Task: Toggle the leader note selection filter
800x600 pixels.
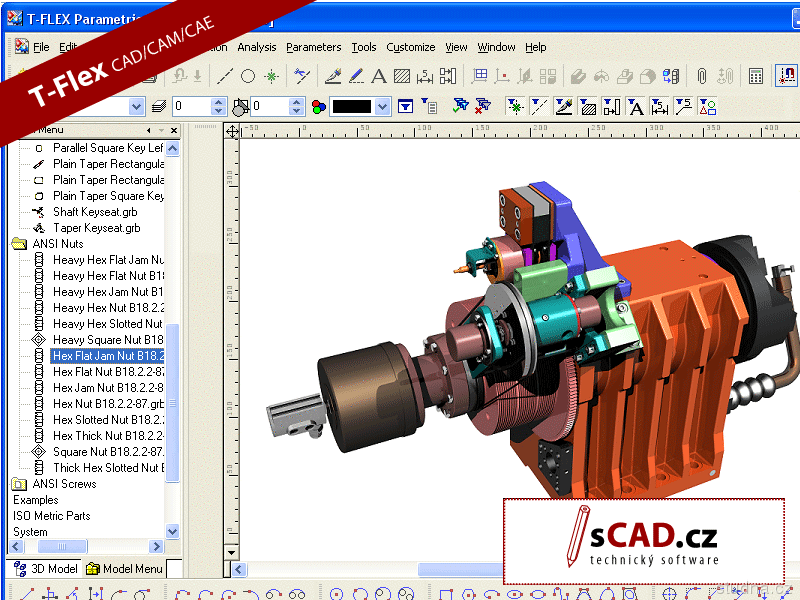Action: 683,106
